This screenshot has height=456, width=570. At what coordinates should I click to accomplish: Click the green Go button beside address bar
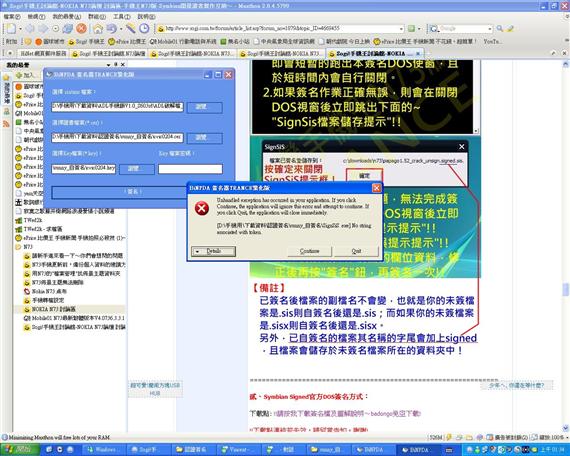412,28
